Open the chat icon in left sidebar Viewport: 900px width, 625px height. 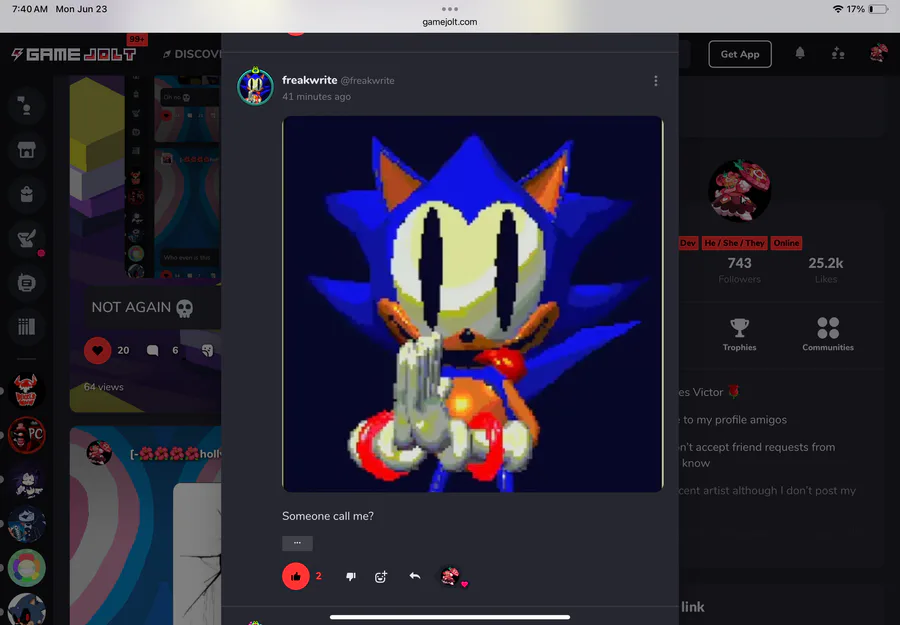26,106
